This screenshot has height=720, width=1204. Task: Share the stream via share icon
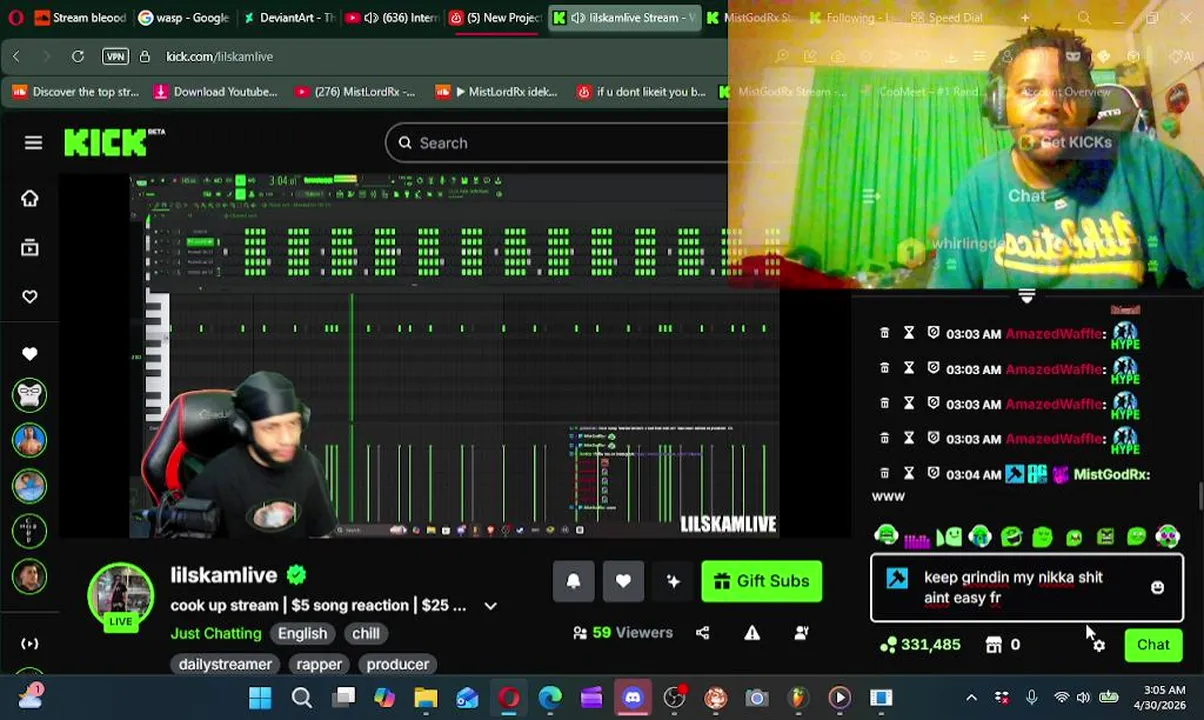[x=702, y=632]
